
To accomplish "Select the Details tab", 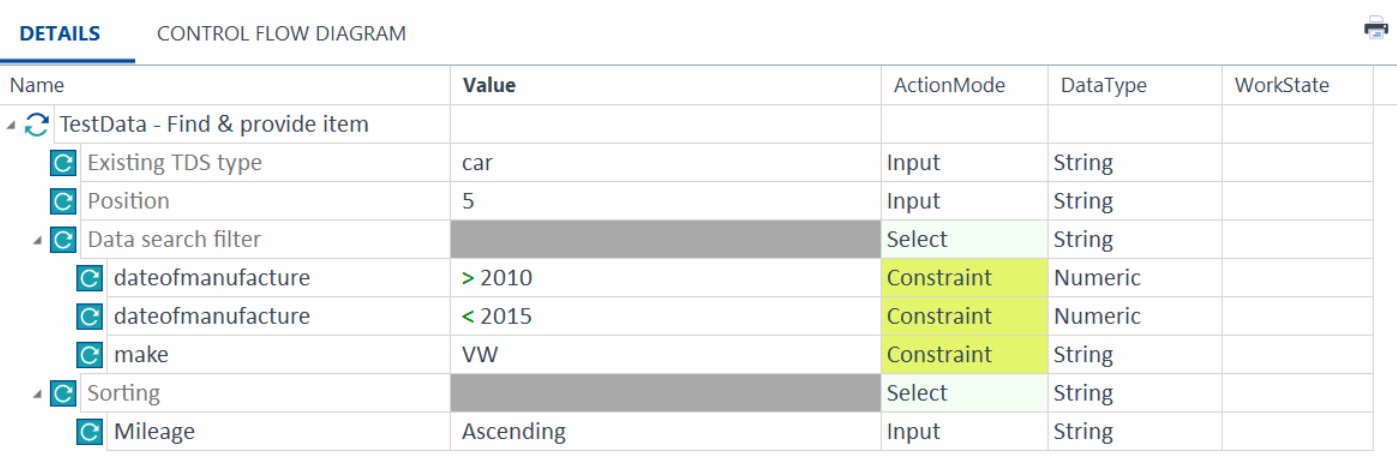I will coord(60,33).
